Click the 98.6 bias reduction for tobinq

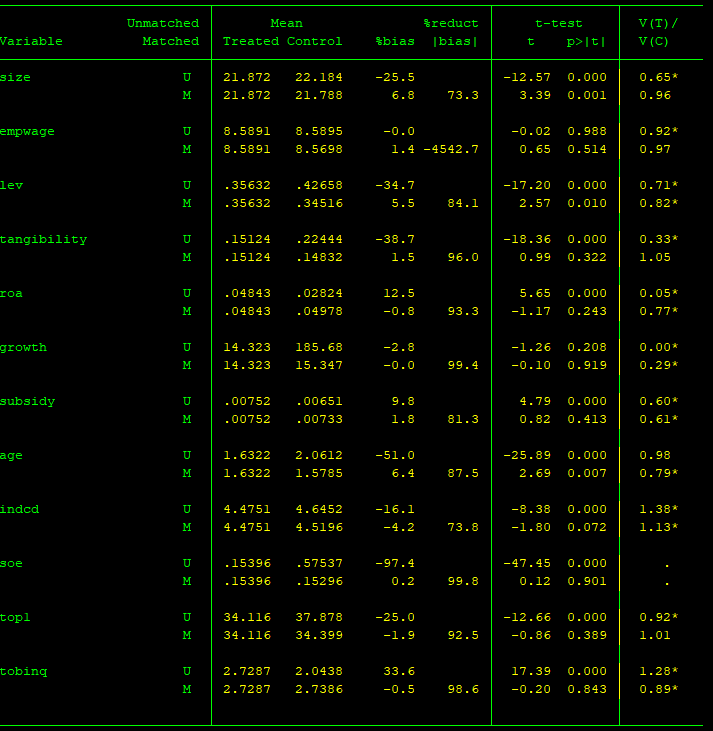point(463,690)
